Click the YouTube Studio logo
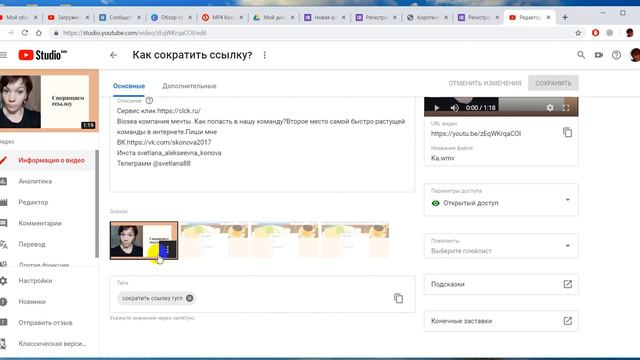The image size is (640, 360). (42, 55)
